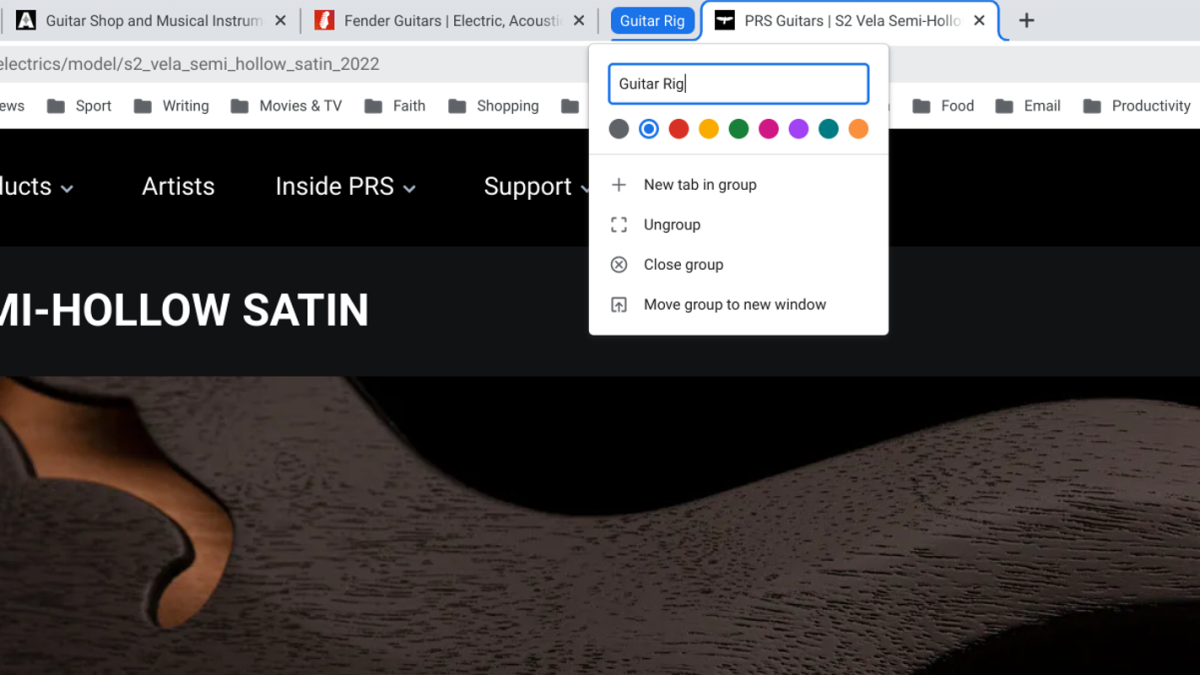Open the Food bookmarks folder
This screenshot has height=675, width=1200.
(942, 106)
